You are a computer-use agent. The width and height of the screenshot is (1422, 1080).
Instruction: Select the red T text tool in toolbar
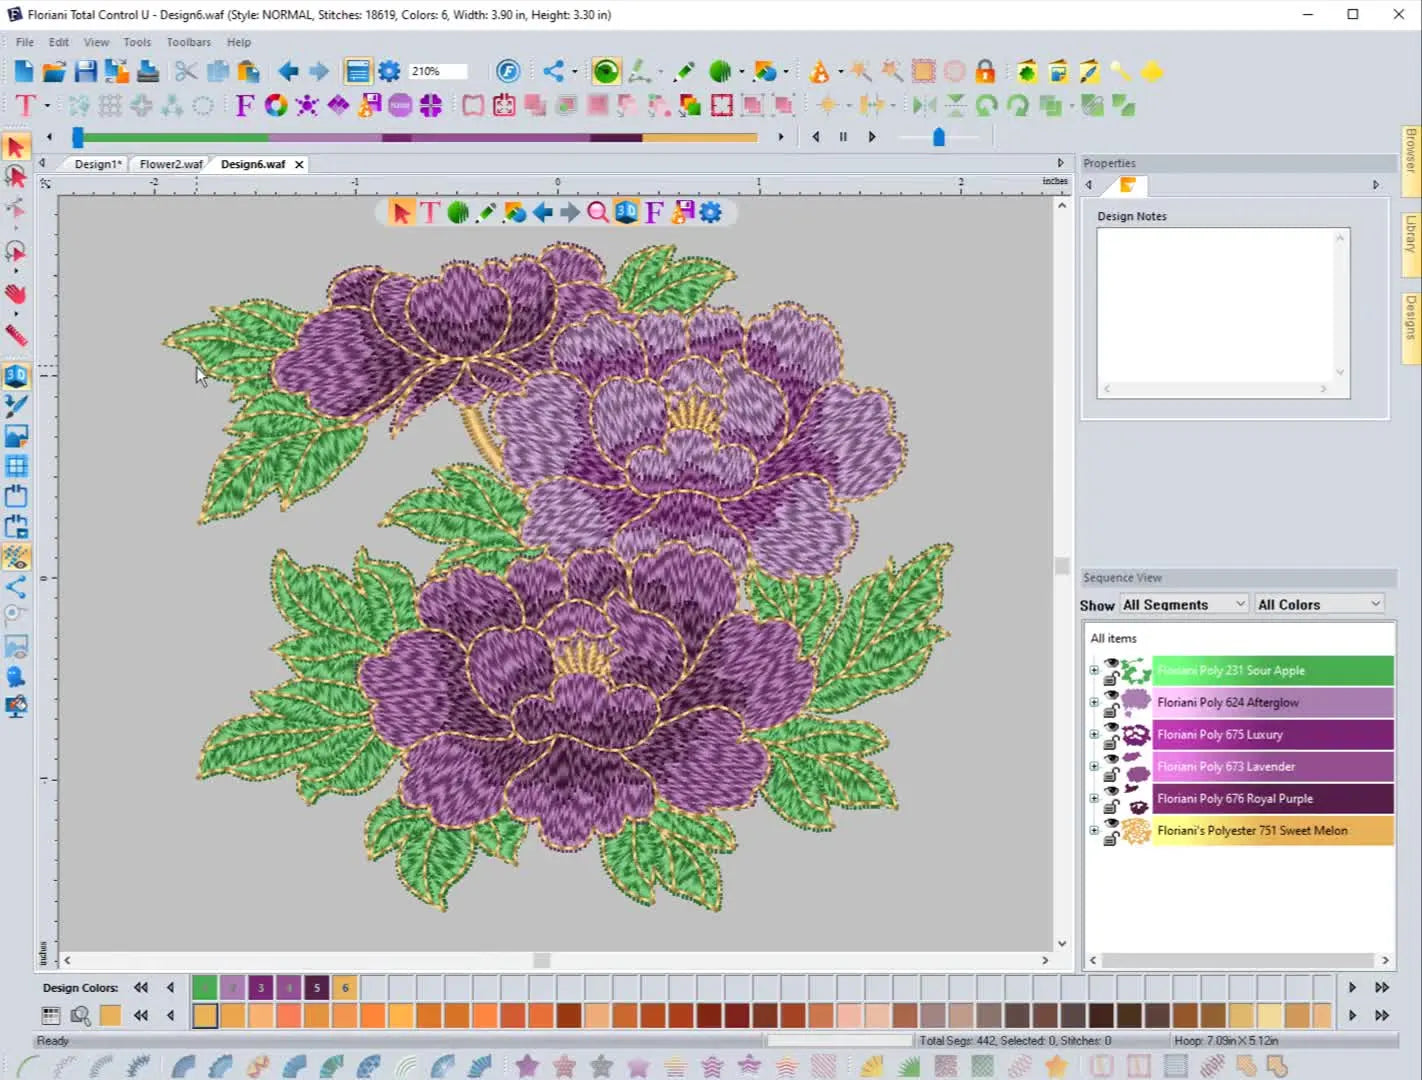click(25, 105)
